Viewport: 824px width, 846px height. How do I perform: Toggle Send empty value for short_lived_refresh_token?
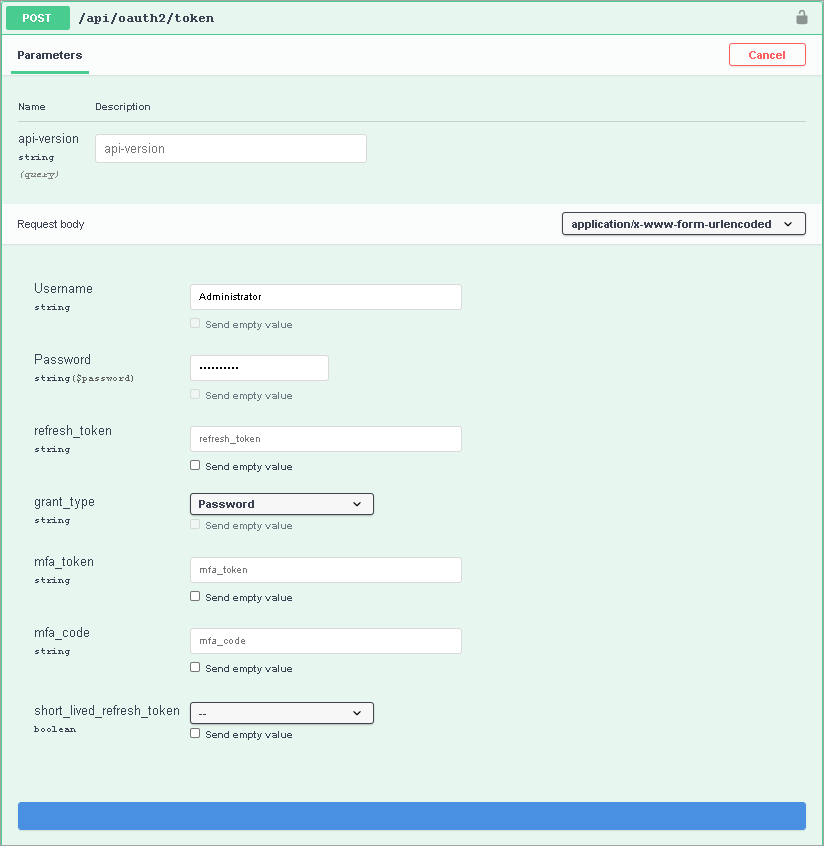(x=195, y=733)
